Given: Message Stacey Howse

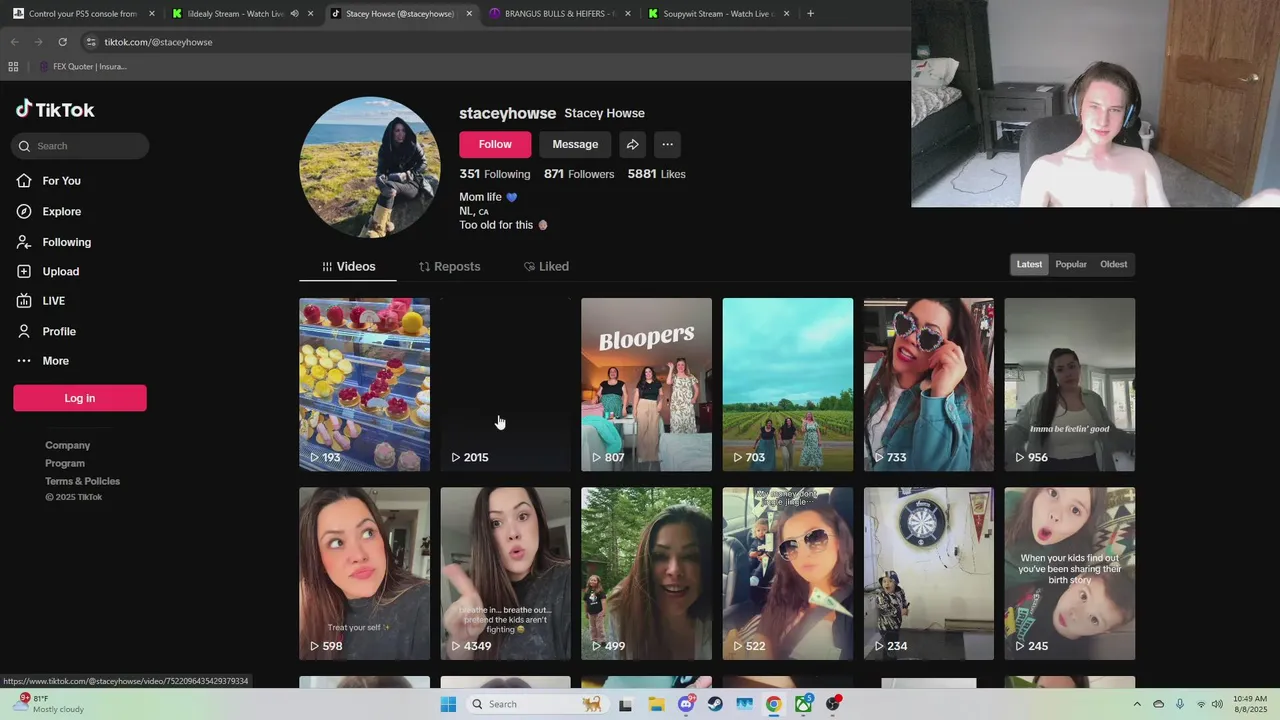Looking at the screenshot, I should pyautogui.click(x=575, y=144).
